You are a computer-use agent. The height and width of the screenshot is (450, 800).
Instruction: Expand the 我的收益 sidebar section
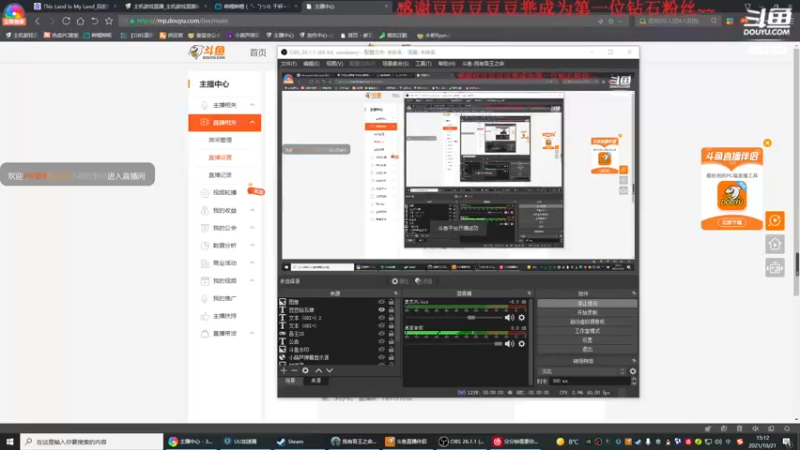click(x=252, y=210)
